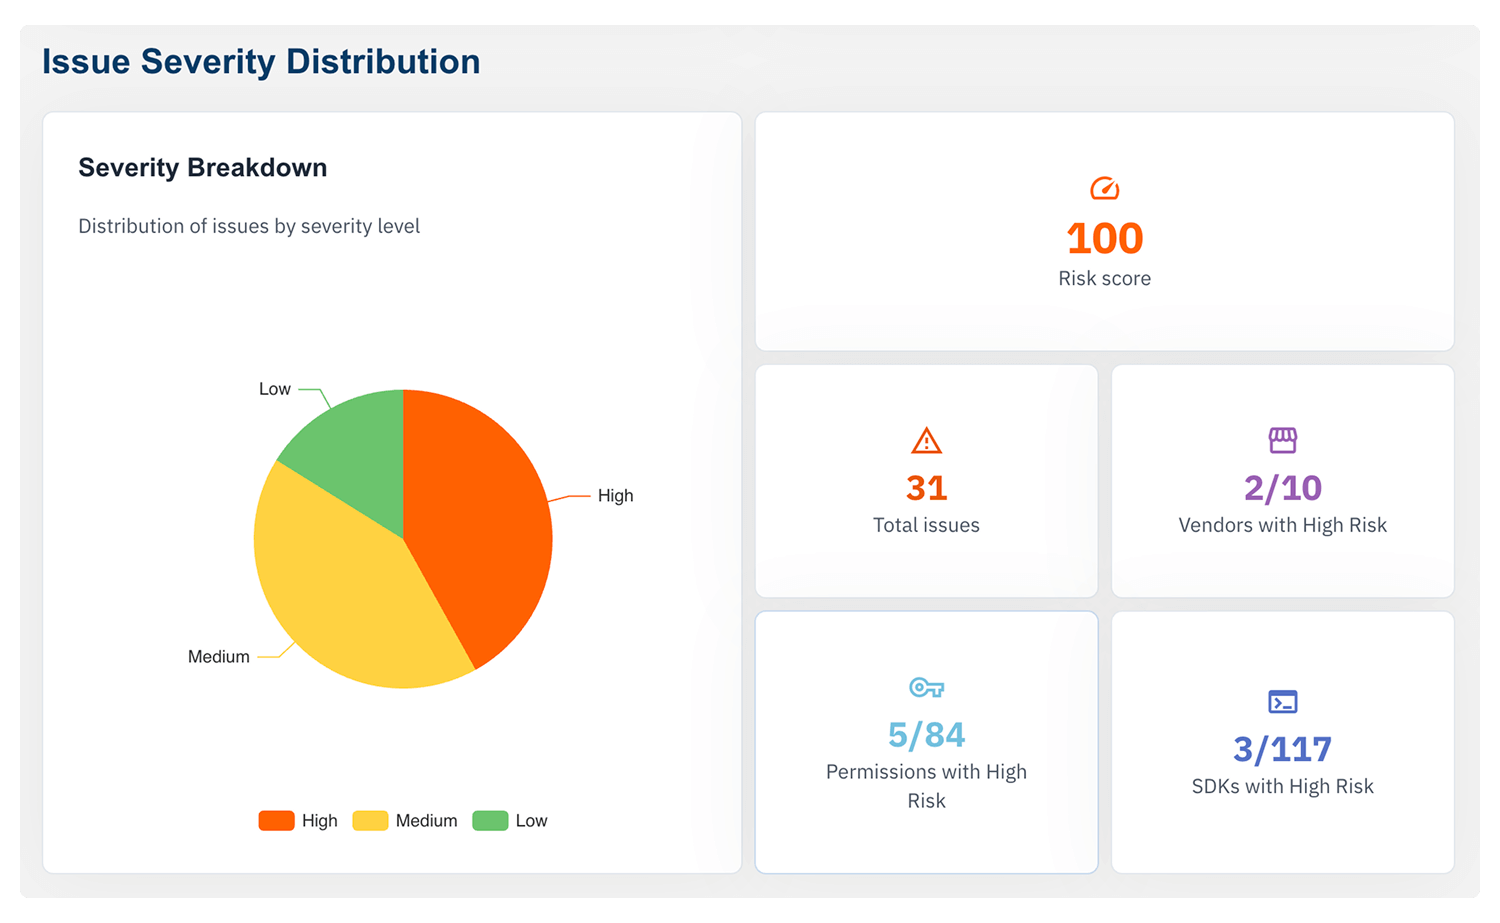Image resolution: width=1500 pixels, height=923 pixels.
Task: Click the yellow Medium legend swatch
Action: coord(370,821)
